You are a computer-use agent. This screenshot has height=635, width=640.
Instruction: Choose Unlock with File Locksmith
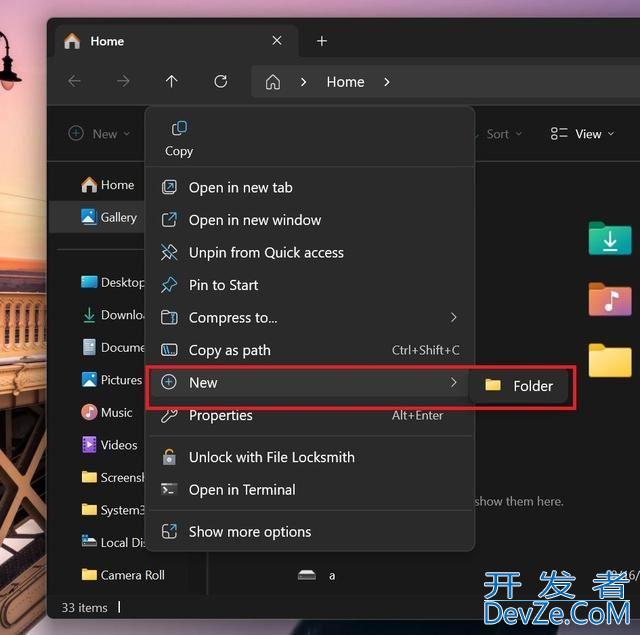tap(271, 457)
